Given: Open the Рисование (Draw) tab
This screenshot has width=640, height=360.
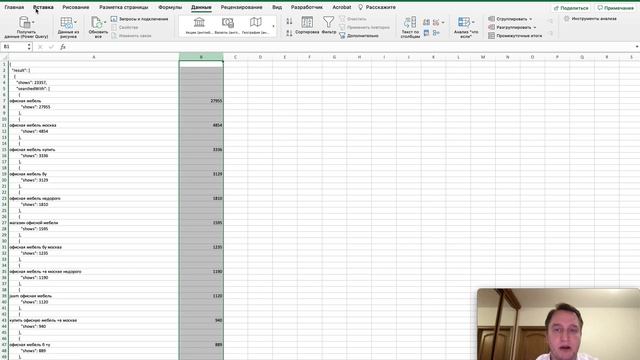Looking at the screenshot, I should click(76, 7).
